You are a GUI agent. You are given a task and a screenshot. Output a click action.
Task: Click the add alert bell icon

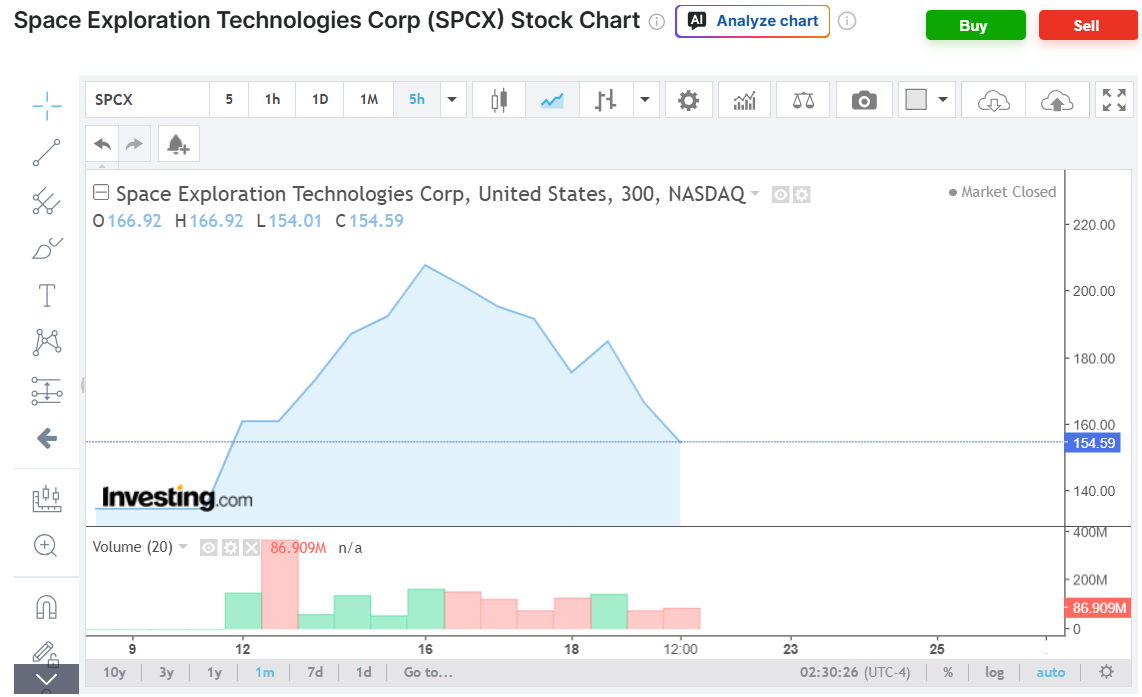(178, 144)
